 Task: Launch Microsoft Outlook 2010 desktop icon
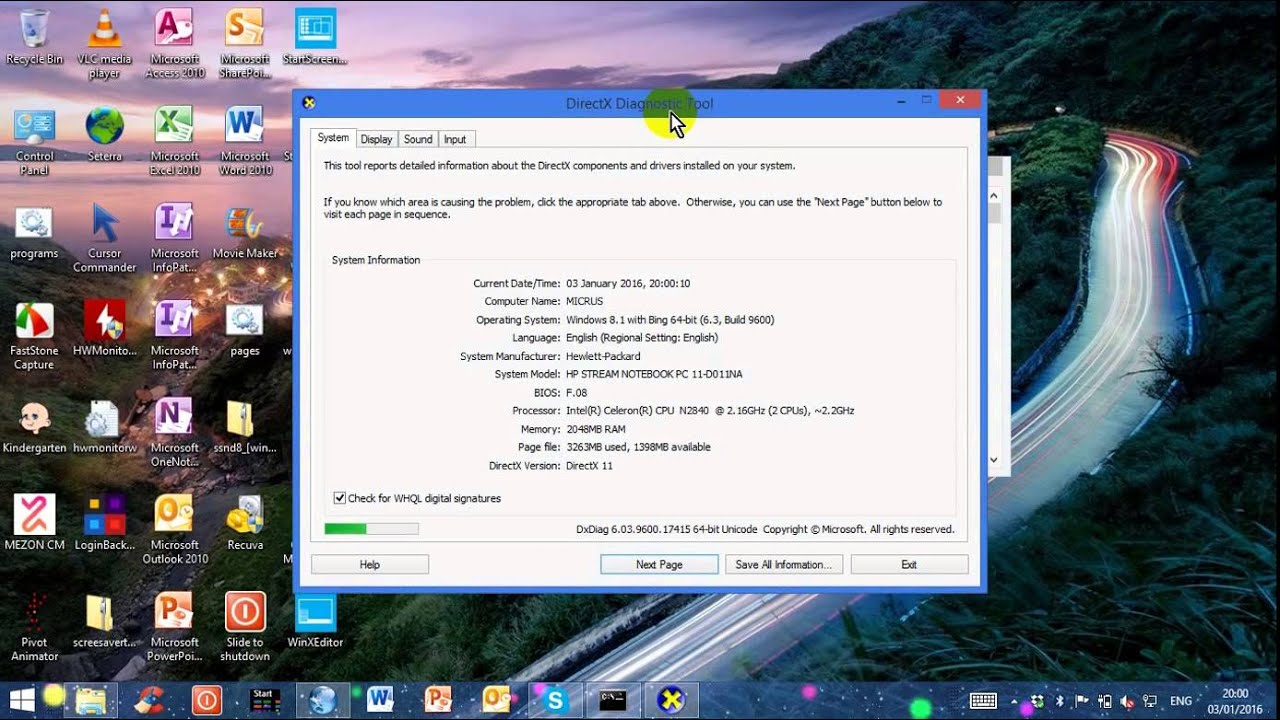(175, 530)
